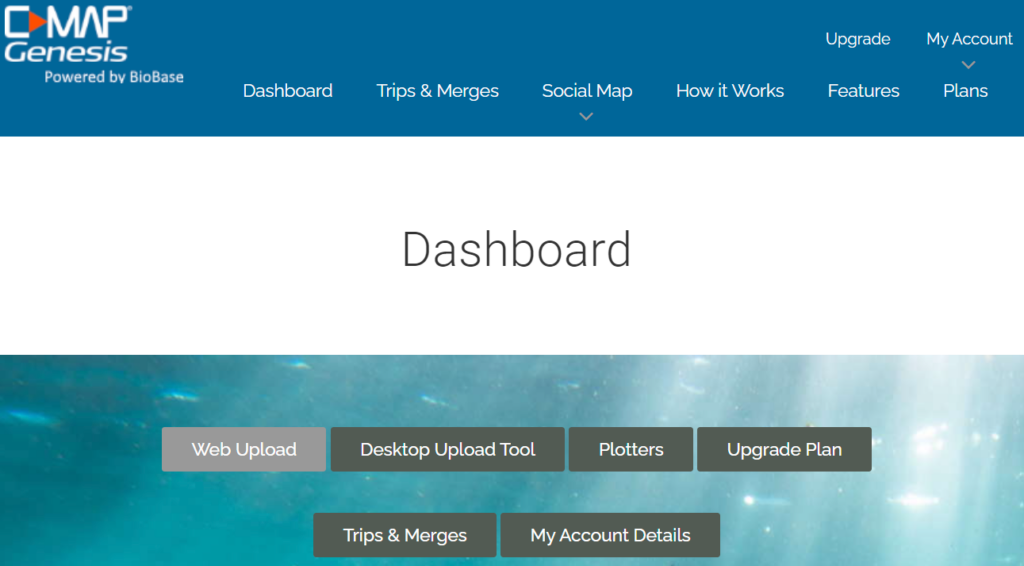Screen dimensions: 1024x566
Task: Click the Upgrade link at top
Action: pos(857,39)
